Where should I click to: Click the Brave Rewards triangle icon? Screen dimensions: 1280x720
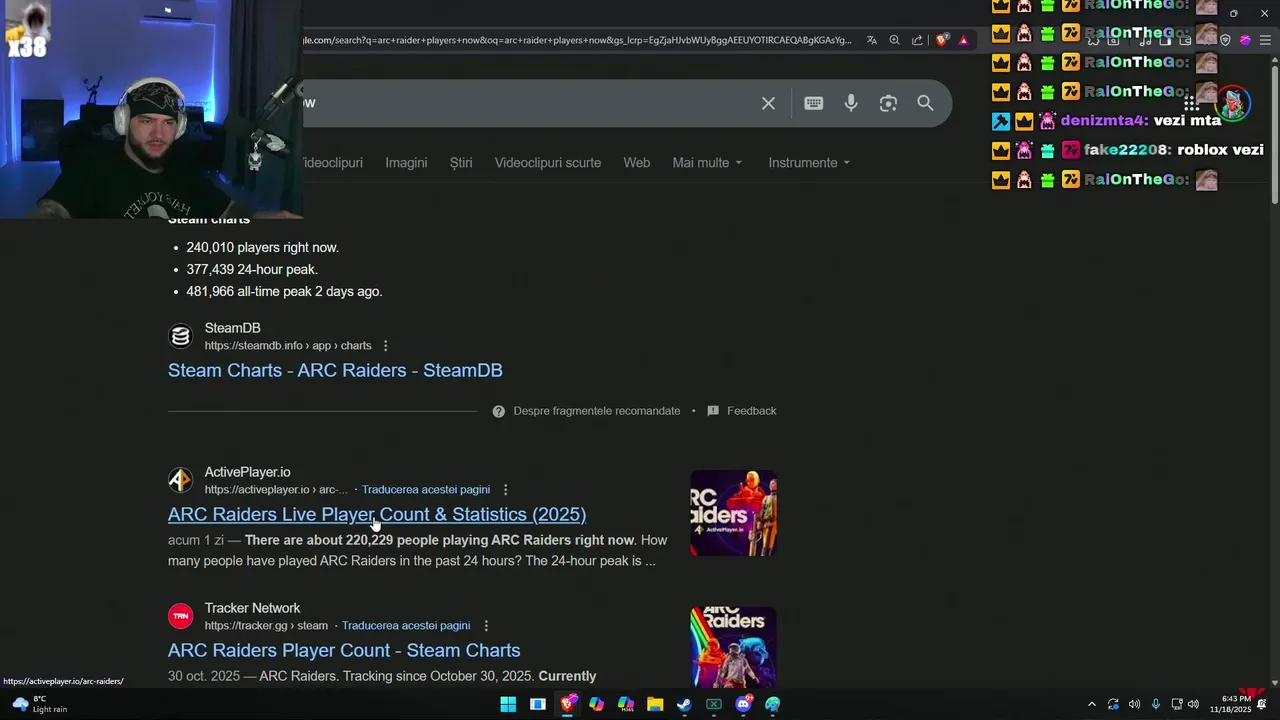point(963,40)
